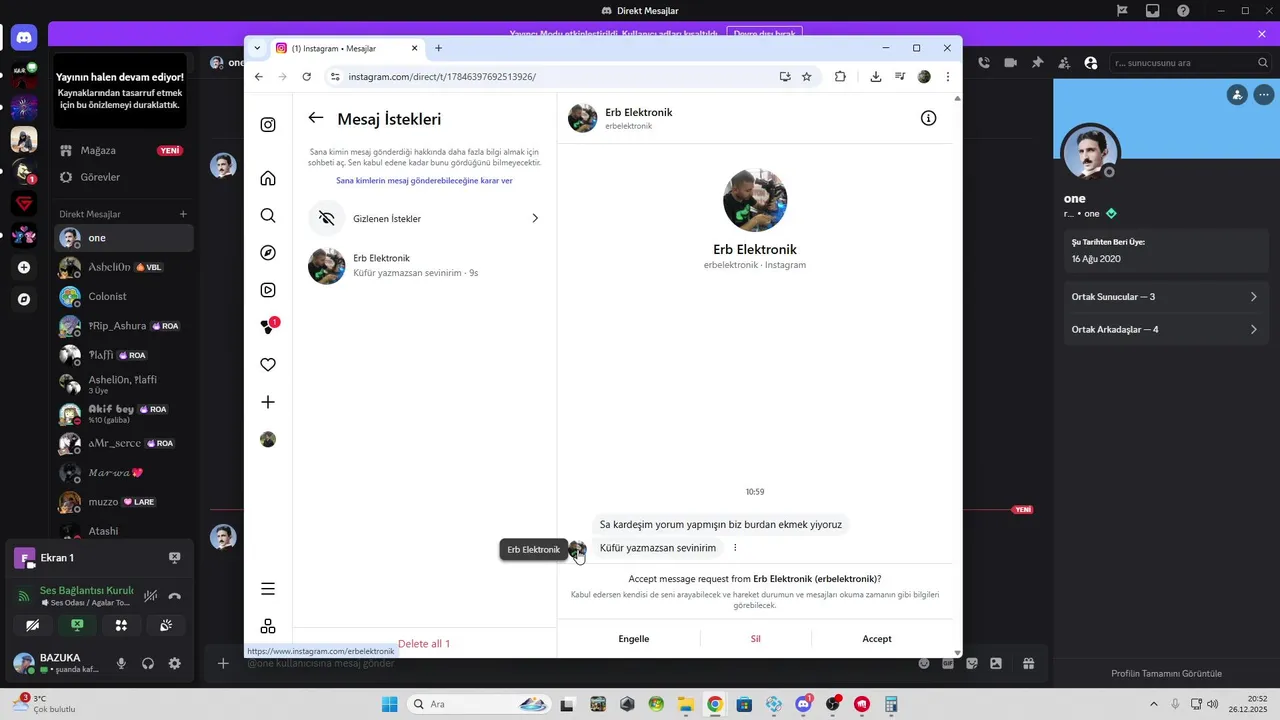Go back with Mesaj İstekleri arrow
The width and height of the screenshot is (1280, 720).
[x=316, y=118]
